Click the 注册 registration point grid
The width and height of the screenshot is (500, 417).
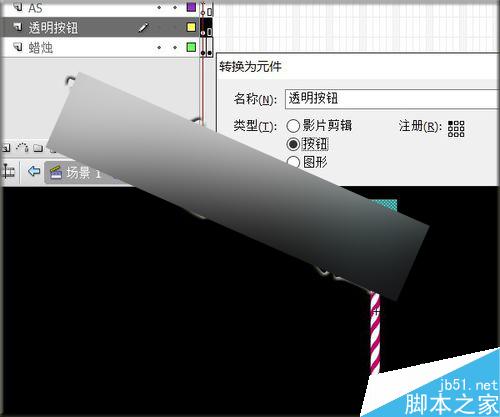click(x=456, y=129)
